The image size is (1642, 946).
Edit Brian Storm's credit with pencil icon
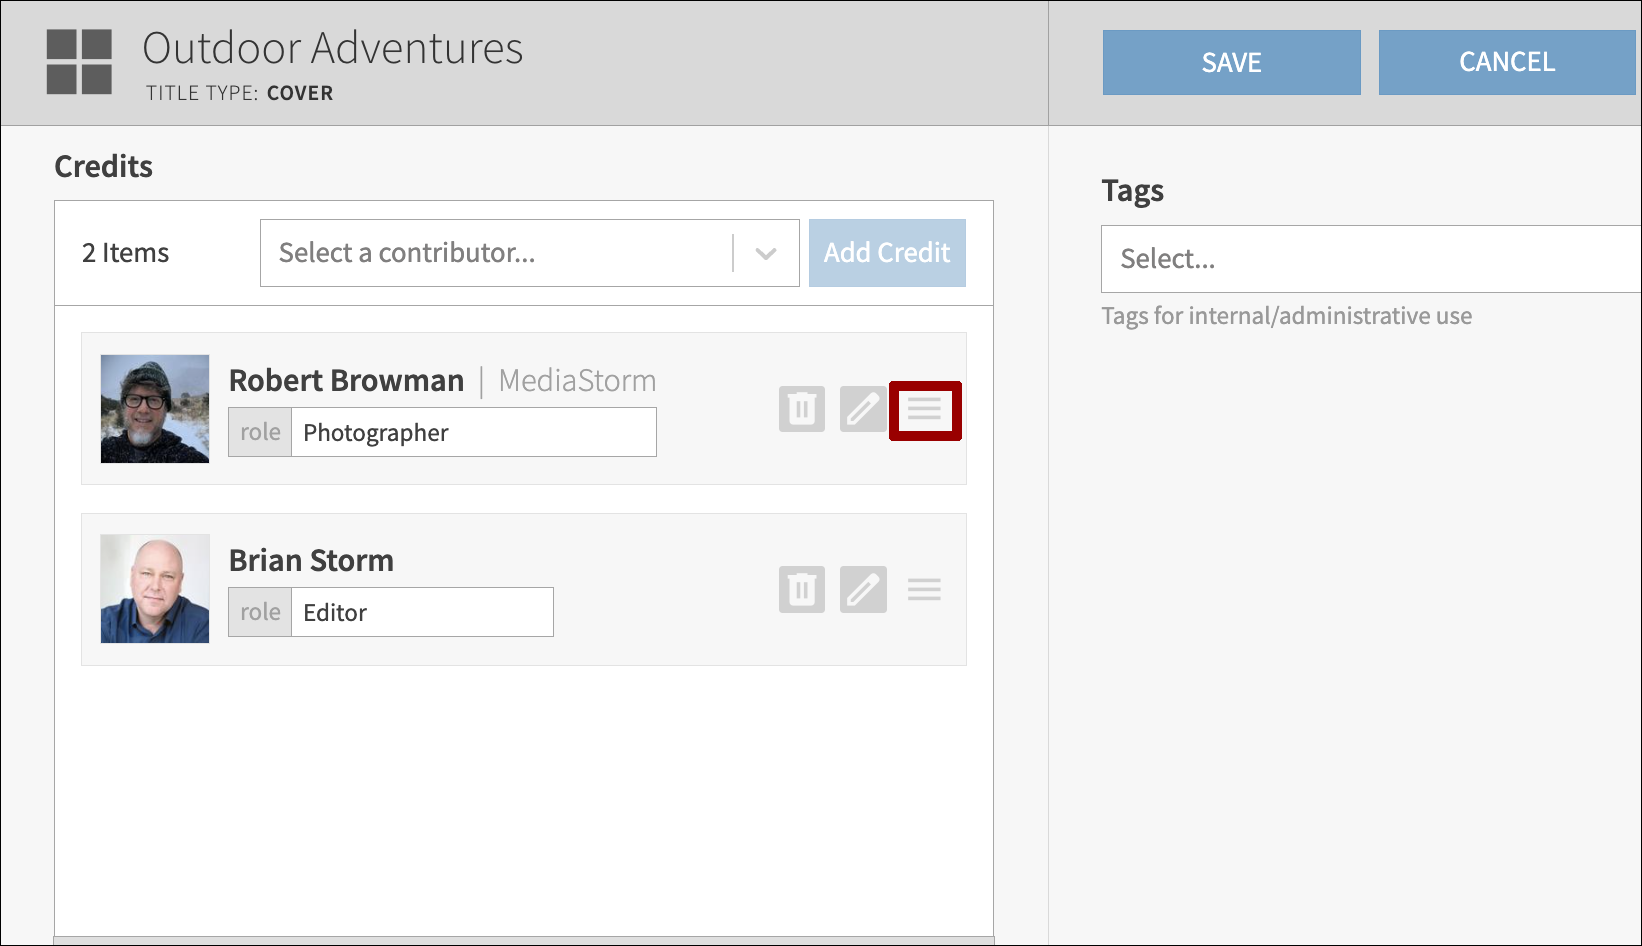click(x=863, y=589)
